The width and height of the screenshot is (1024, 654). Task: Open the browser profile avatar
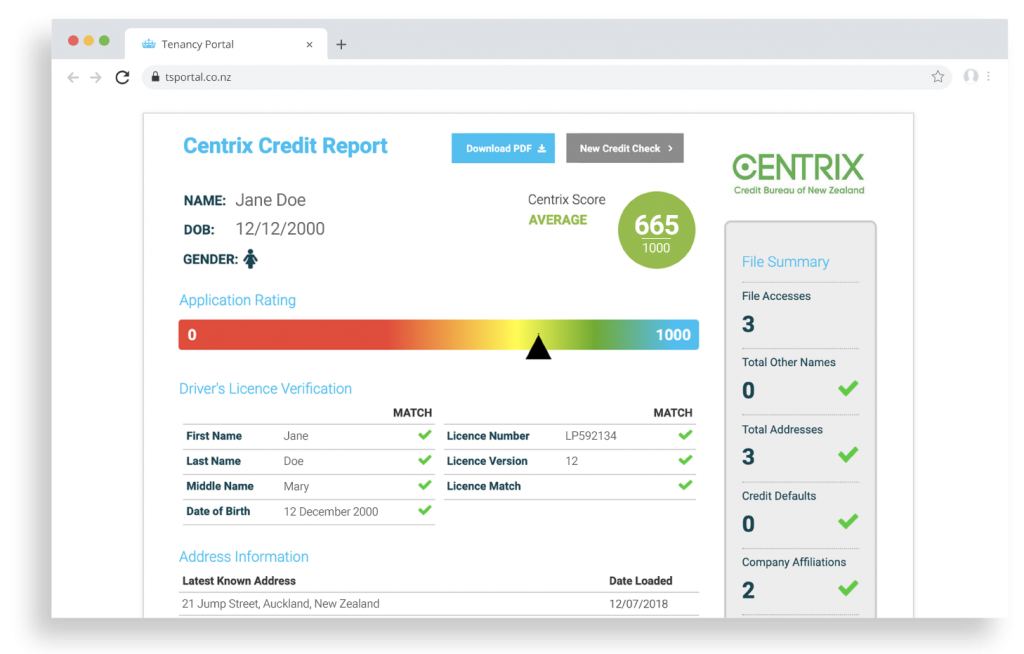point(971,76)
